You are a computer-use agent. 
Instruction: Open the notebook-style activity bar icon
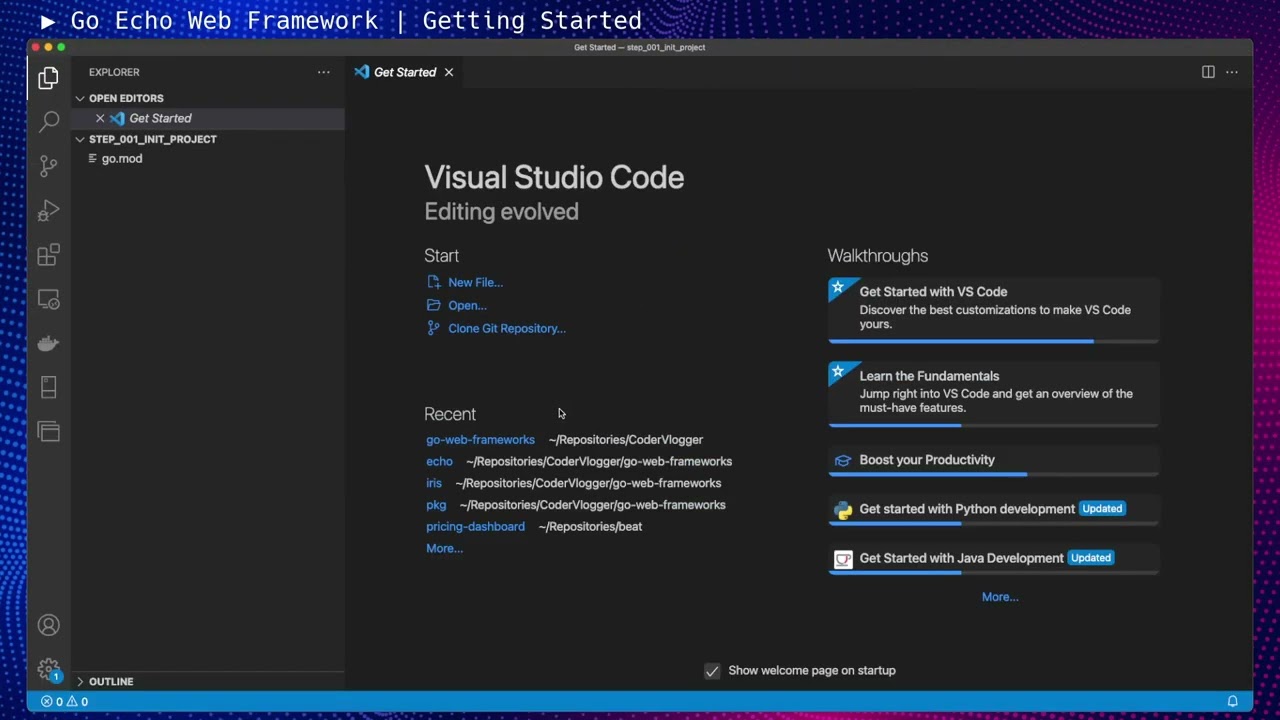pyautogui.click(x=48, y=387)
